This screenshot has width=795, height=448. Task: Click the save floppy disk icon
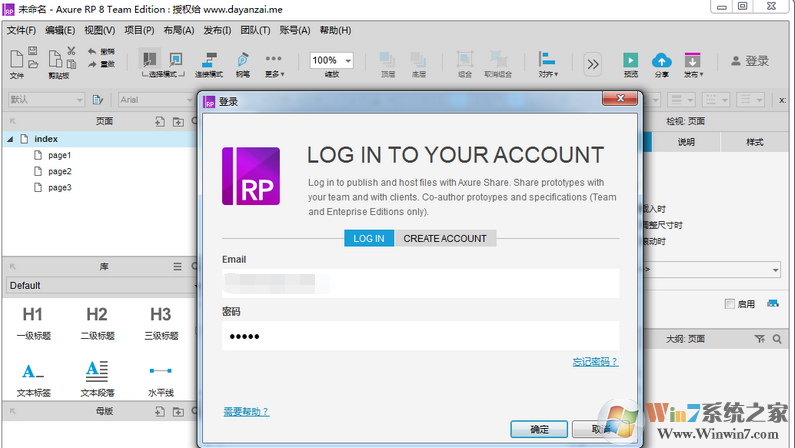coord(33,50)
